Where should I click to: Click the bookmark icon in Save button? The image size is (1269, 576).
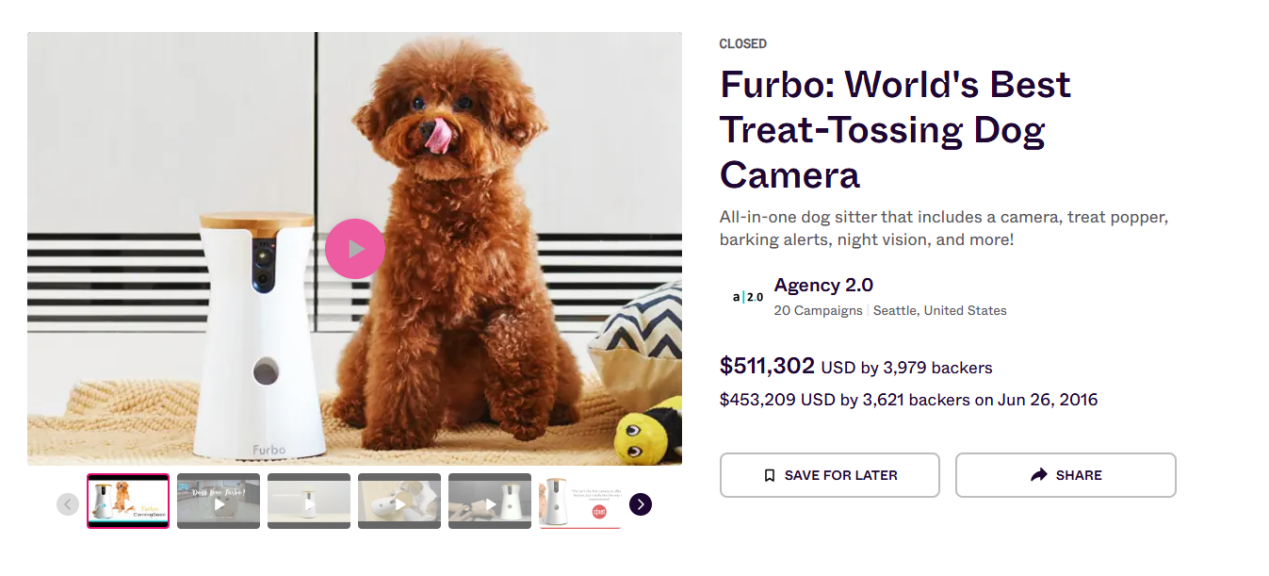769,476
